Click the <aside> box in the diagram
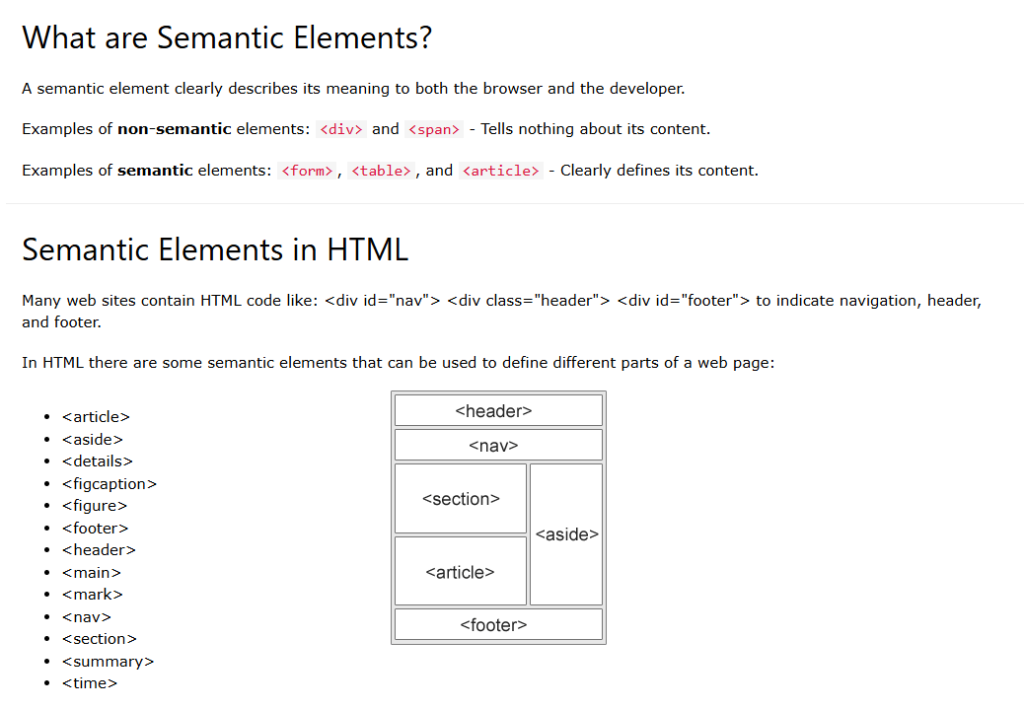The image size is (1024, 709). pyautogui.click(x=566, y=535)
